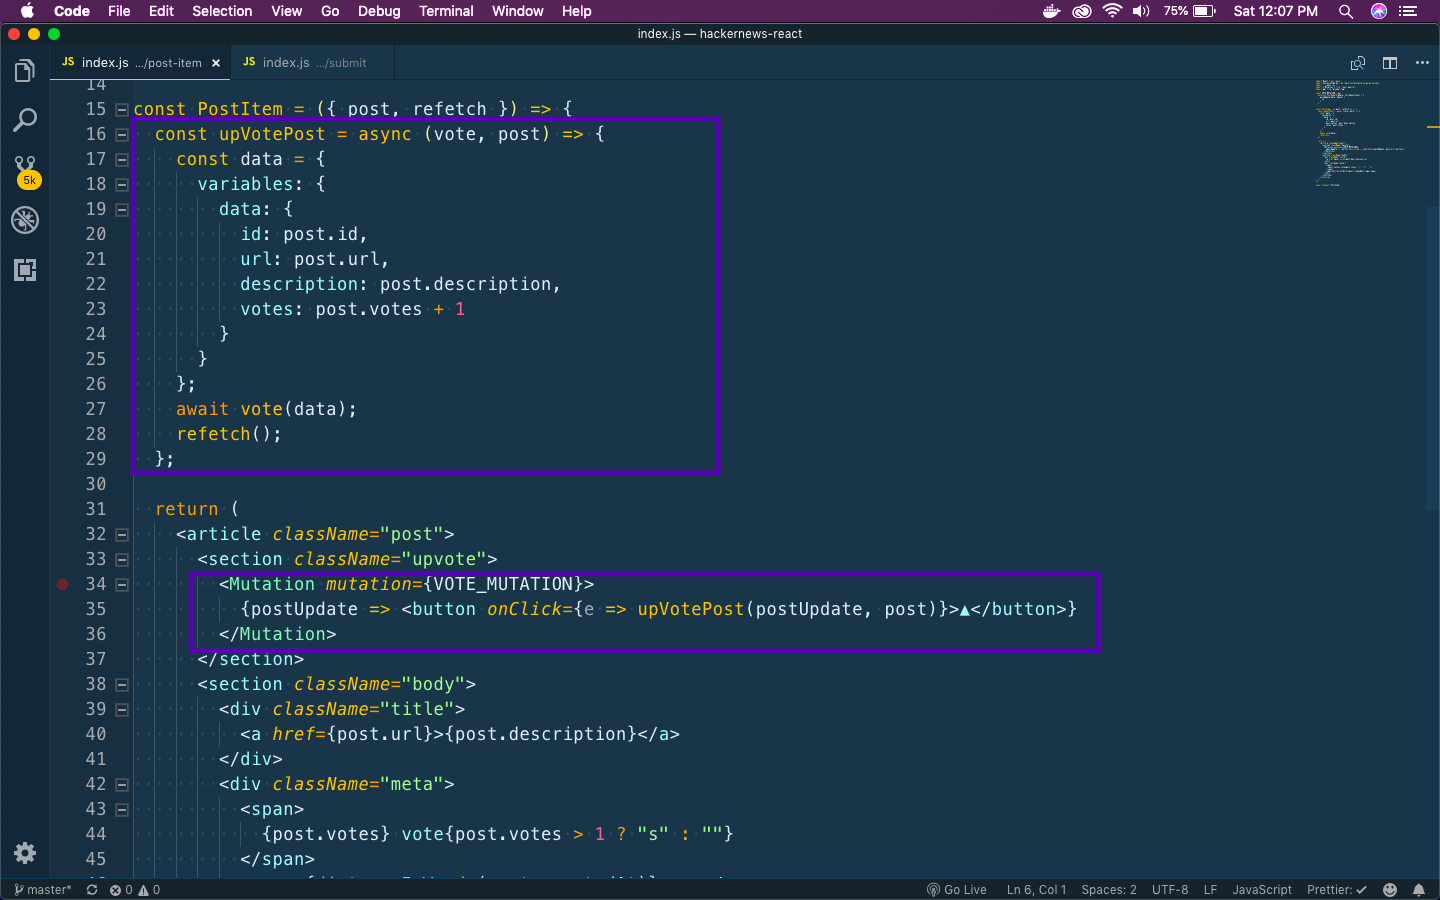
Task: Open the Creative Cloud menu bar icon
Action: pyautogui.click(x=1082, y=11)
